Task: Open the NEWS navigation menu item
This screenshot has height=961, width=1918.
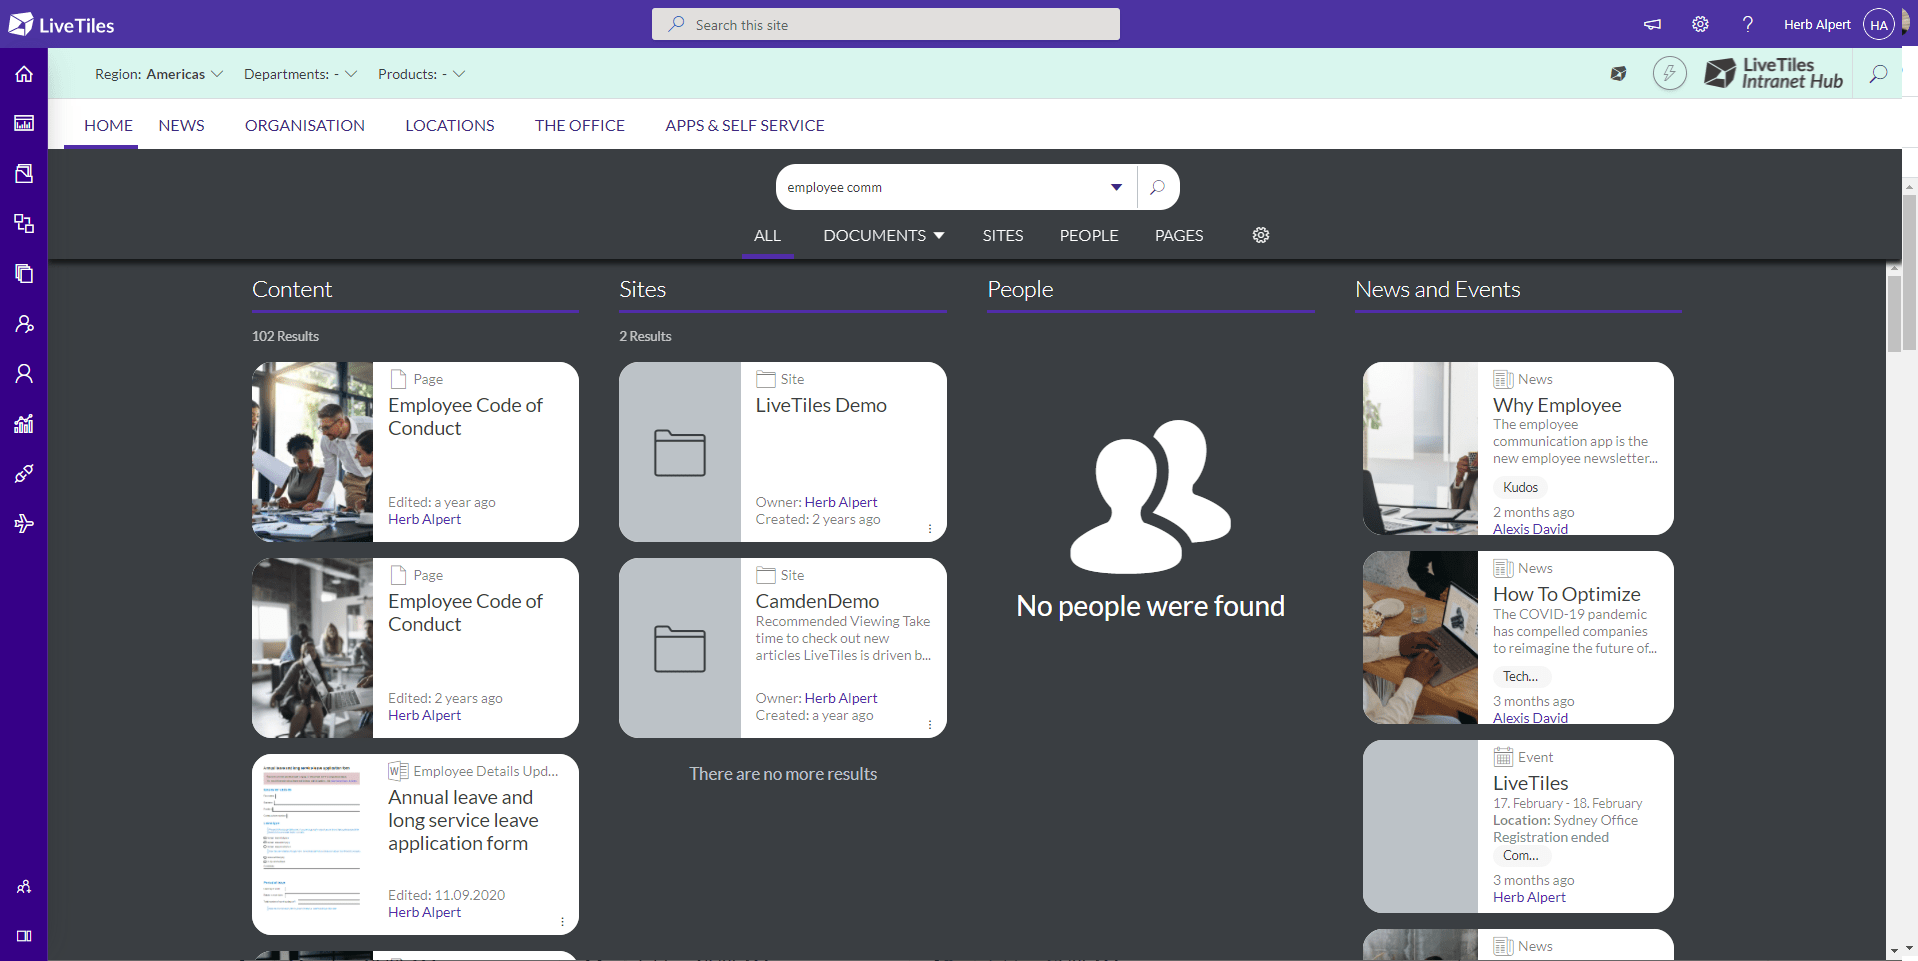Action: tap(181, 125)
